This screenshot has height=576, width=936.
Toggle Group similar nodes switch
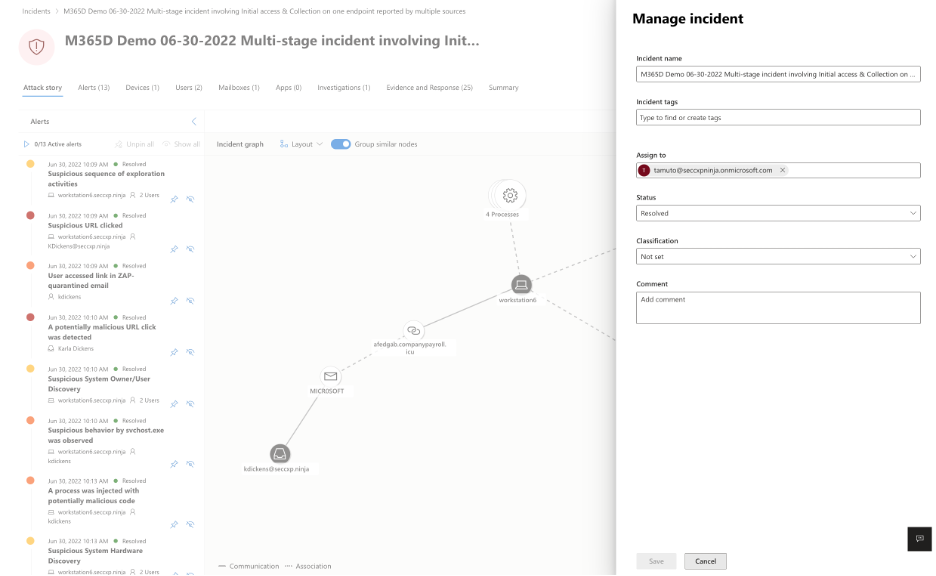(x=340, y=144)
